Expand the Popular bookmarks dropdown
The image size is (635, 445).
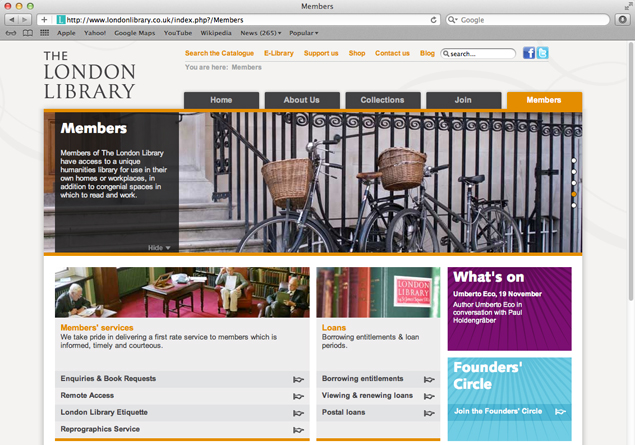(304, 33)
